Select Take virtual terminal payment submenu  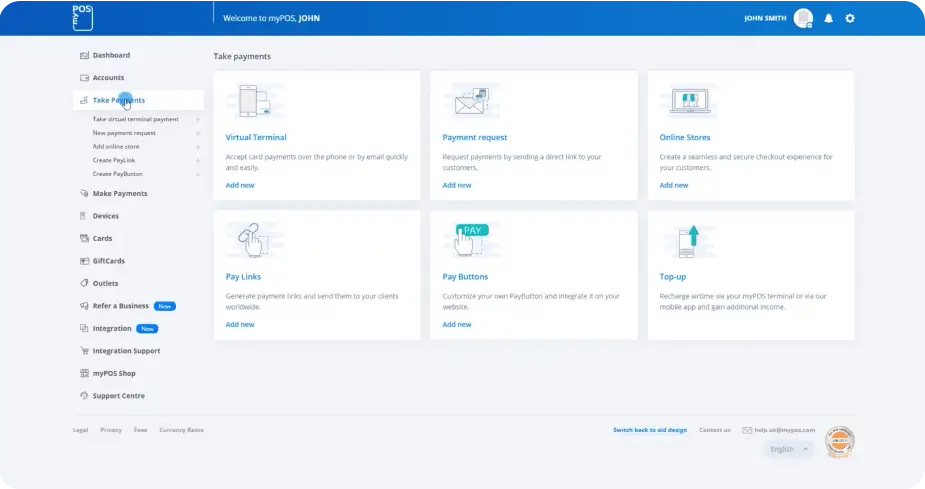(x=135, y=119)
